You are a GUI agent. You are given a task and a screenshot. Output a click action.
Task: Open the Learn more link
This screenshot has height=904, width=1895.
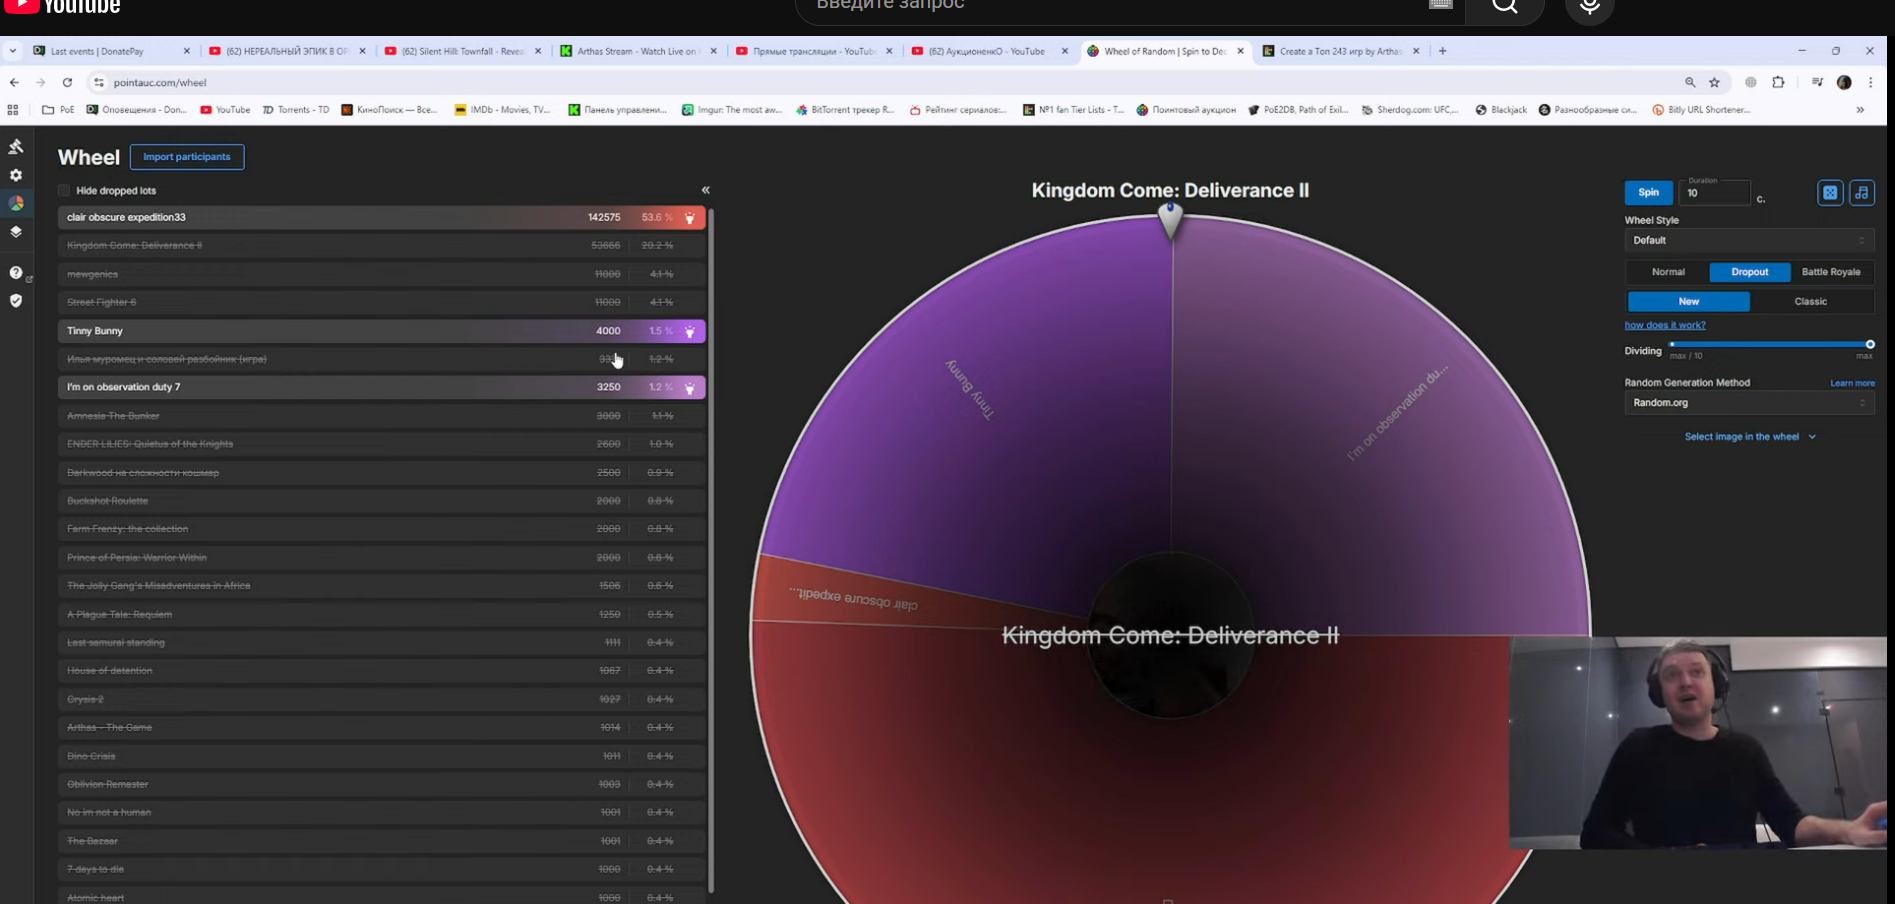tap(1852, 383)
